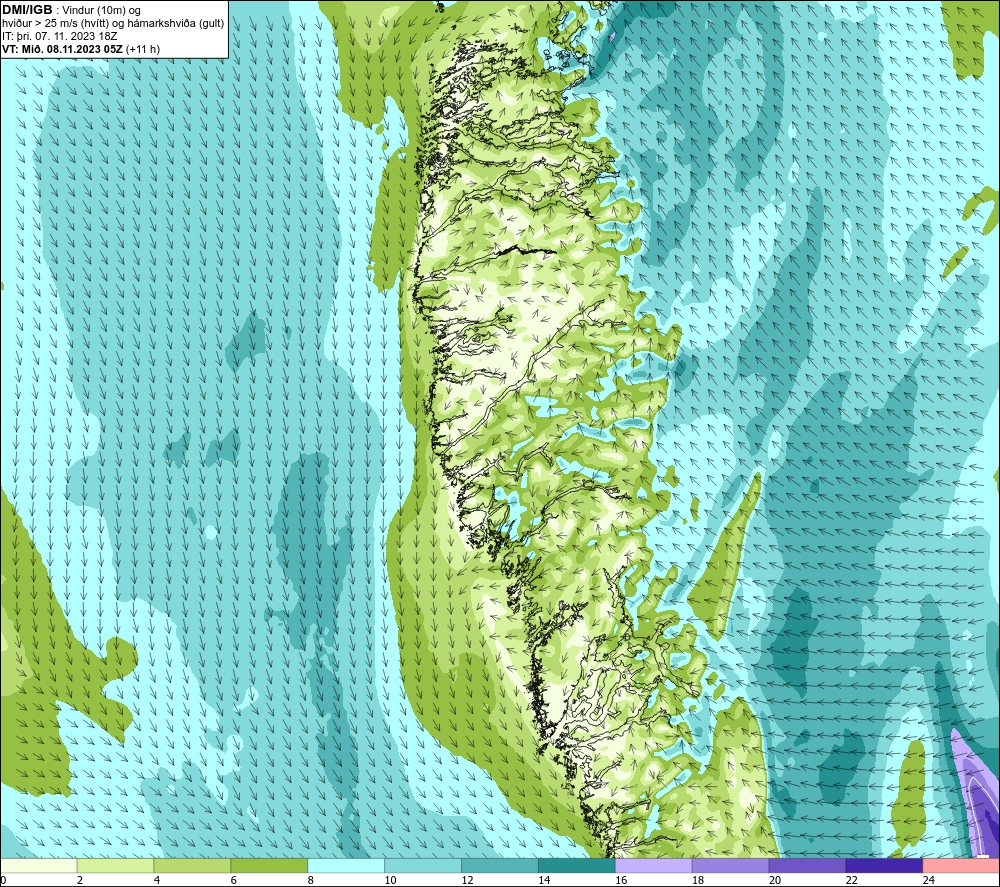Screen dimensions: 1000x887
Task: Click the 12–14 m/s teal legend swatch
Action: [x=500, y=865]
